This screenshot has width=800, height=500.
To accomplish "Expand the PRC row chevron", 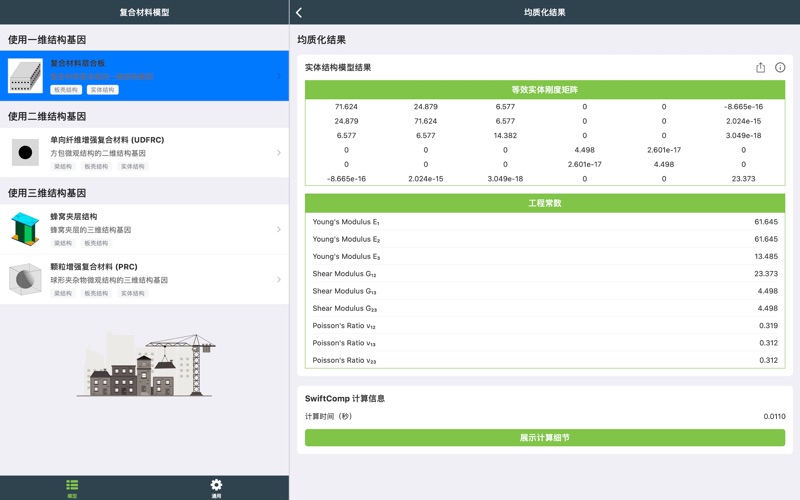I will coord(278,280).
